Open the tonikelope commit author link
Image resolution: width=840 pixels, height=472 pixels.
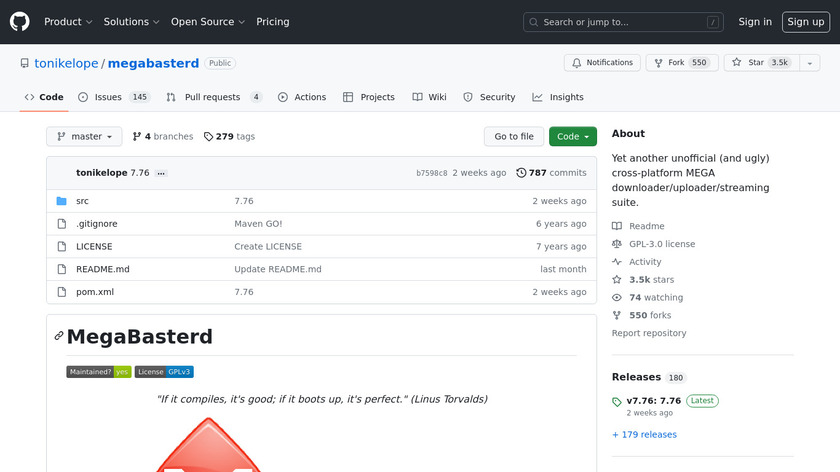pyautogui.click(x=102, y=173)
